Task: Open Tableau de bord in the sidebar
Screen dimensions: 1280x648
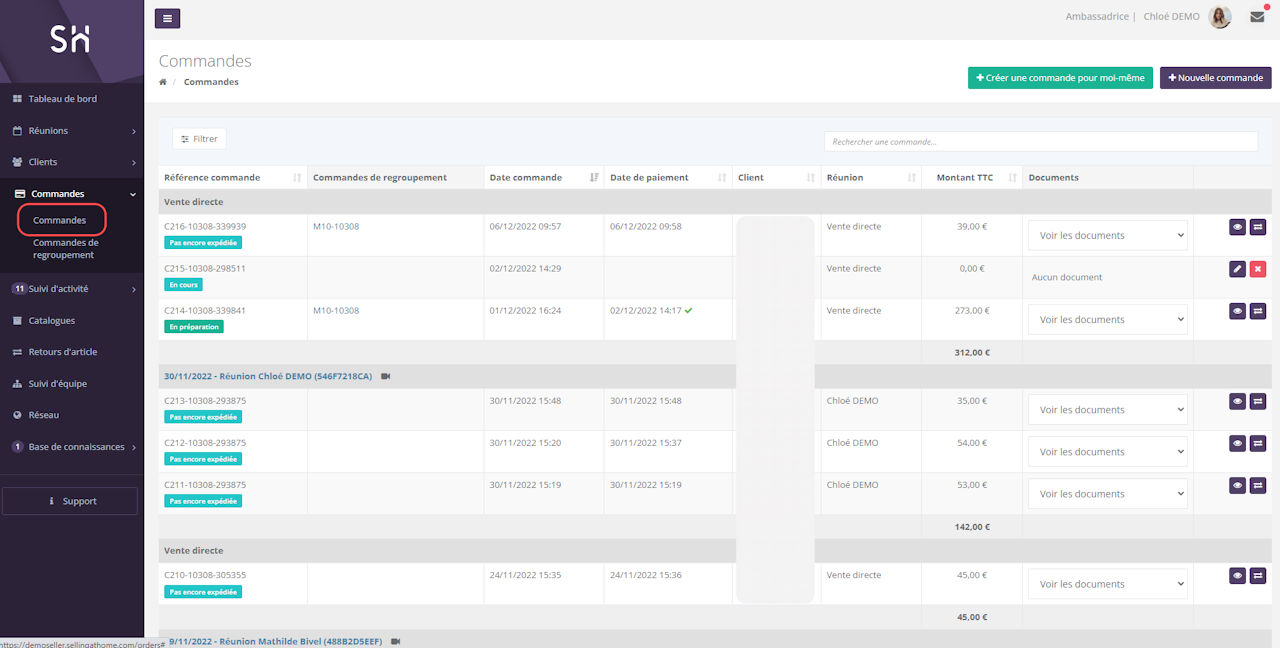Action: point(62,99)
